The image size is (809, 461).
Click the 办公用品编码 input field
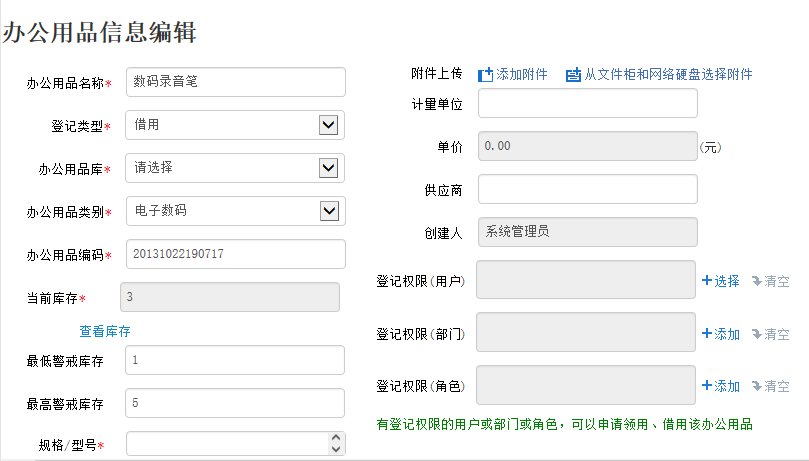click(236, 254)
